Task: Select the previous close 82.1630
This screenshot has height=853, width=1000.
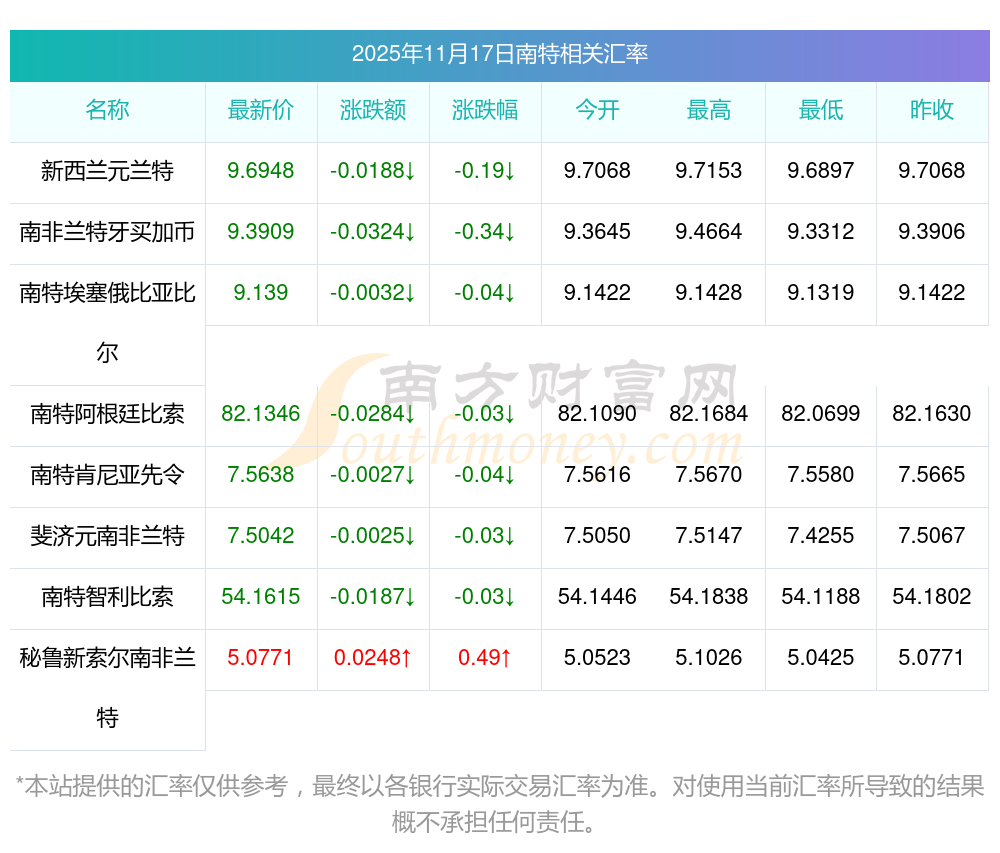Action: coord(932,414)
